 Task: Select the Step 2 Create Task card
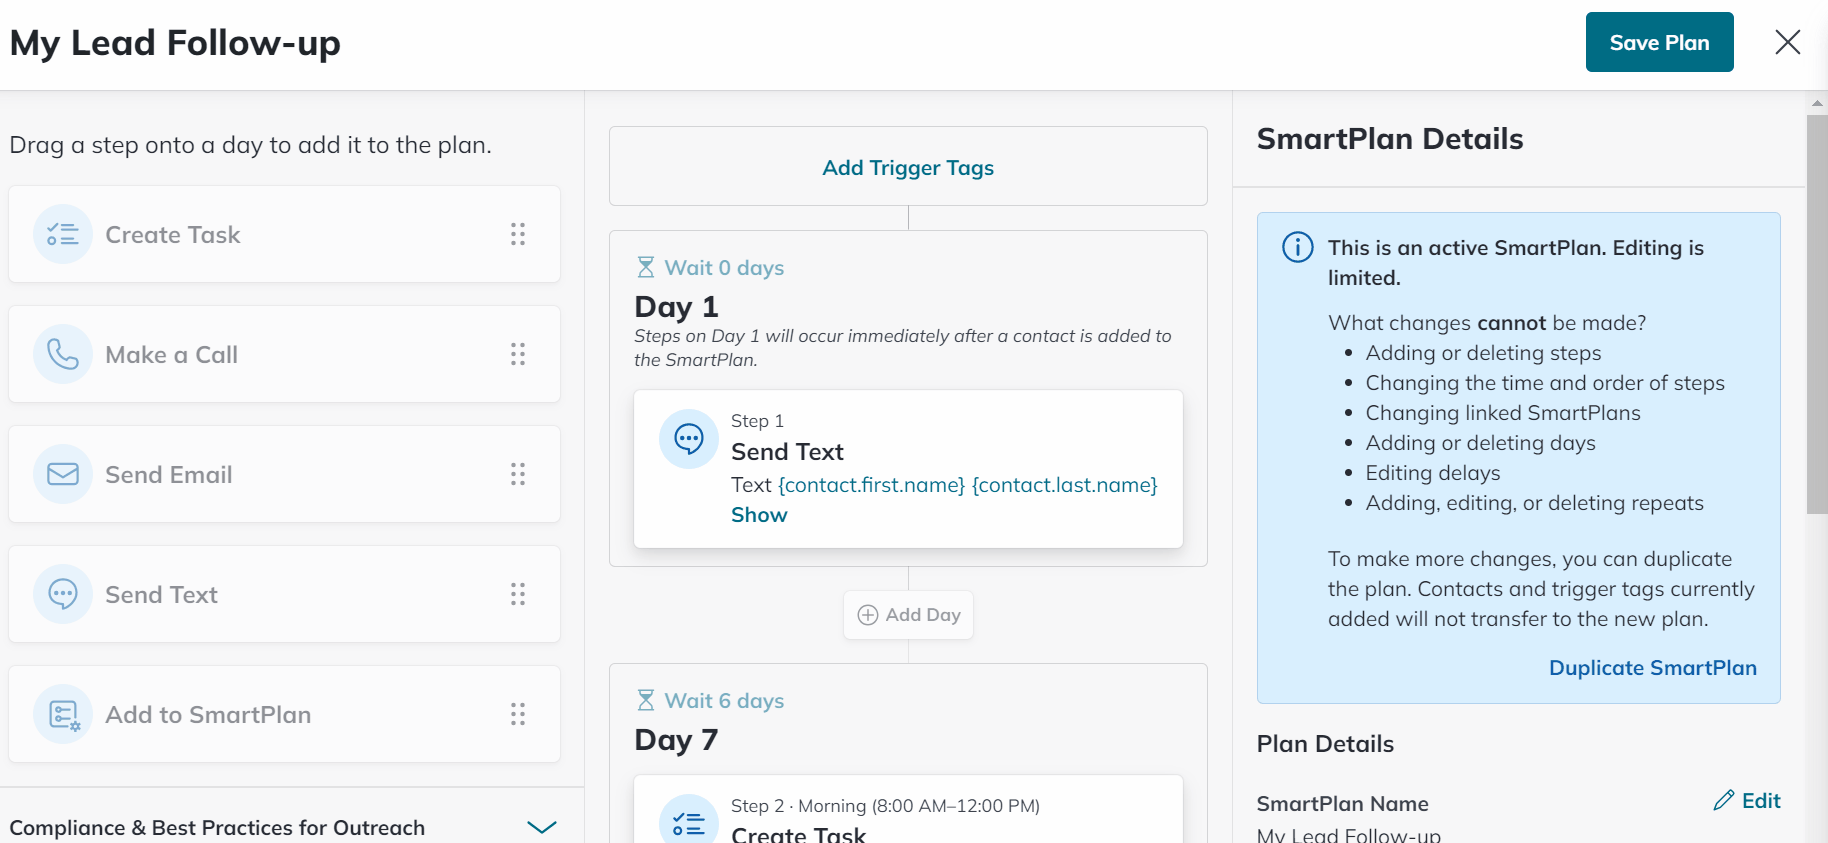(908, 810)
